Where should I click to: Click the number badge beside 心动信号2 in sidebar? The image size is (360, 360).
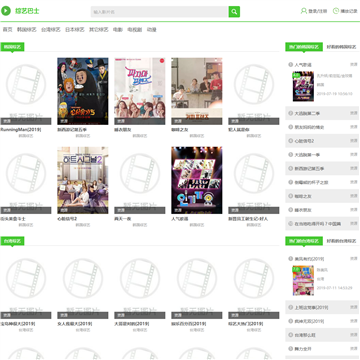tap(290, 141)
